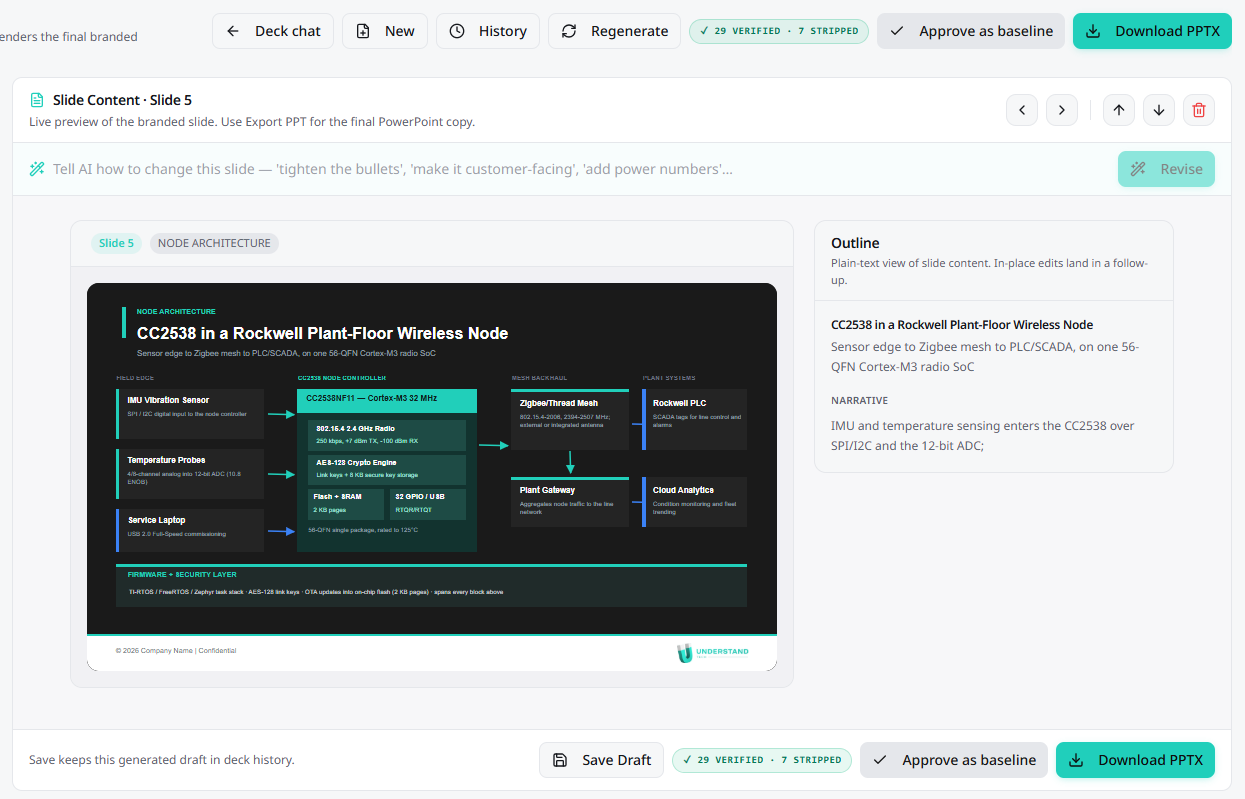Click the Revise button
This screenshot has height=799, width=1245.
point(1166,169)
